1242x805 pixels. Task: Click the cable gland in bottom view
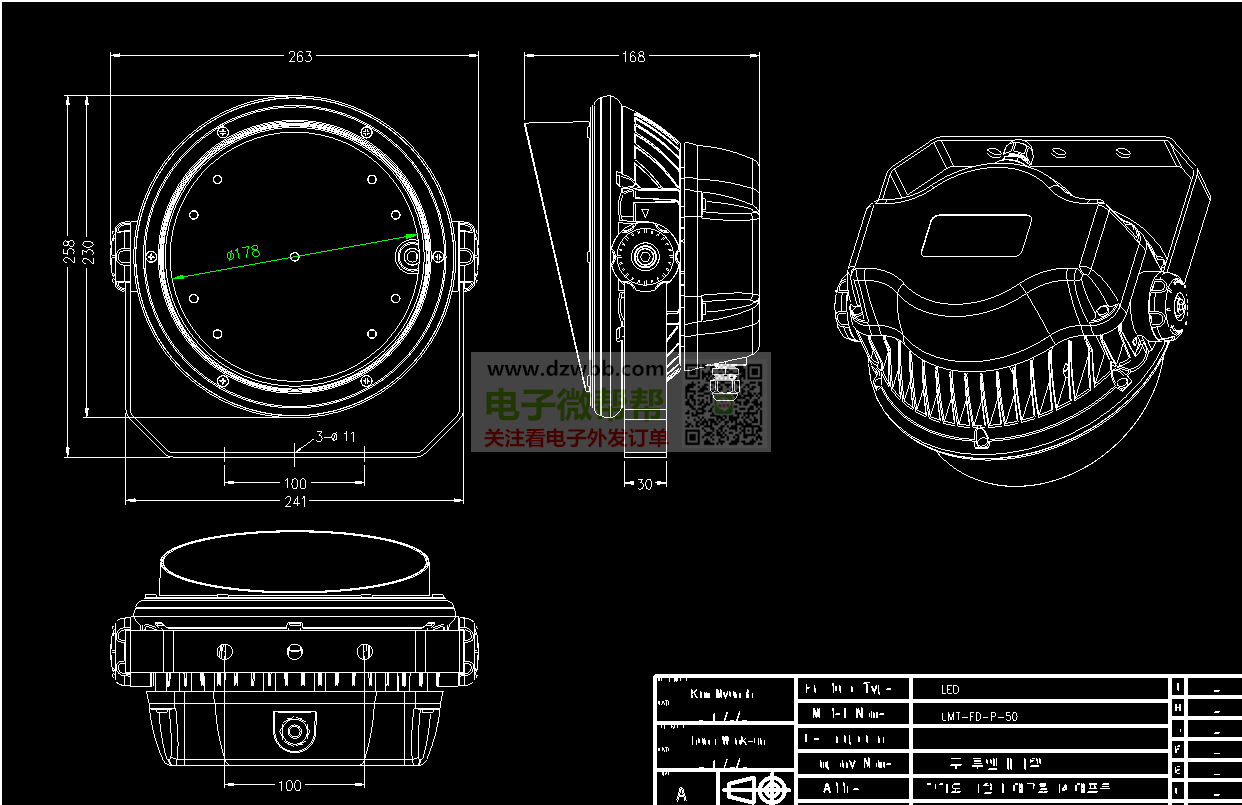pos(294,731)
